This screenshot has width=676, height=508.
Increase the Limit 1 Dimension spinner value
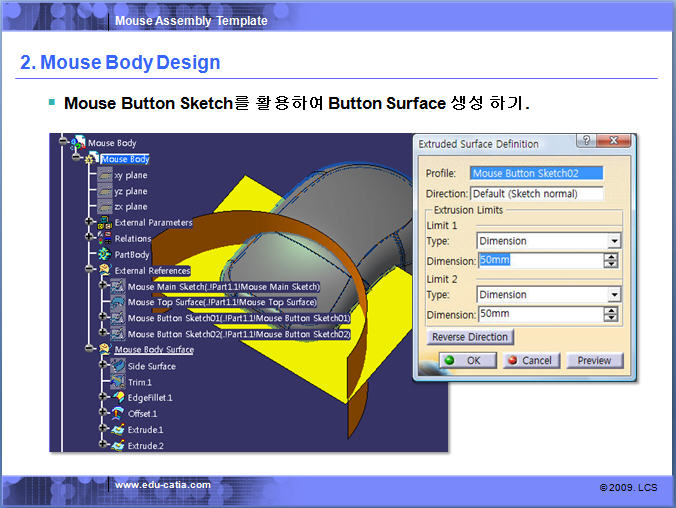click(610, 256)
